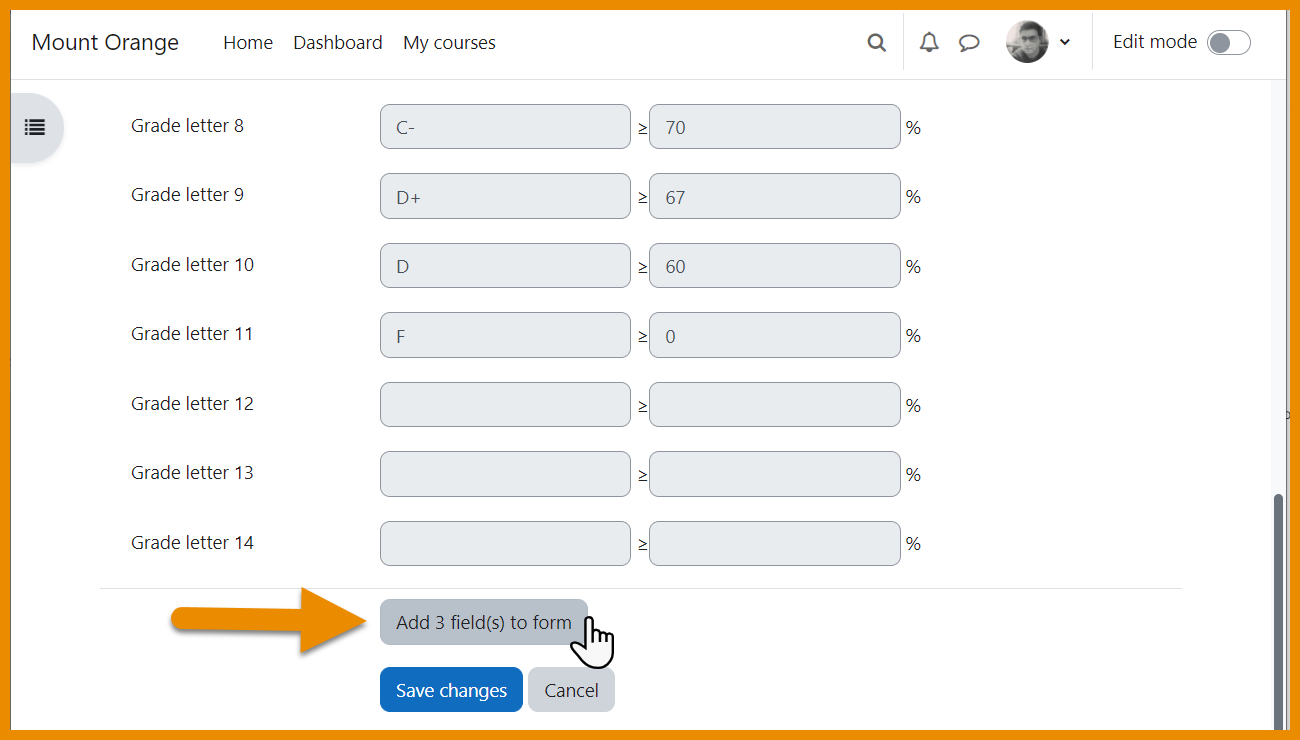The width and height of the screenshot is (1300, 740).
Task: Expand the user menu chevron
Action: click(1065, 42)
